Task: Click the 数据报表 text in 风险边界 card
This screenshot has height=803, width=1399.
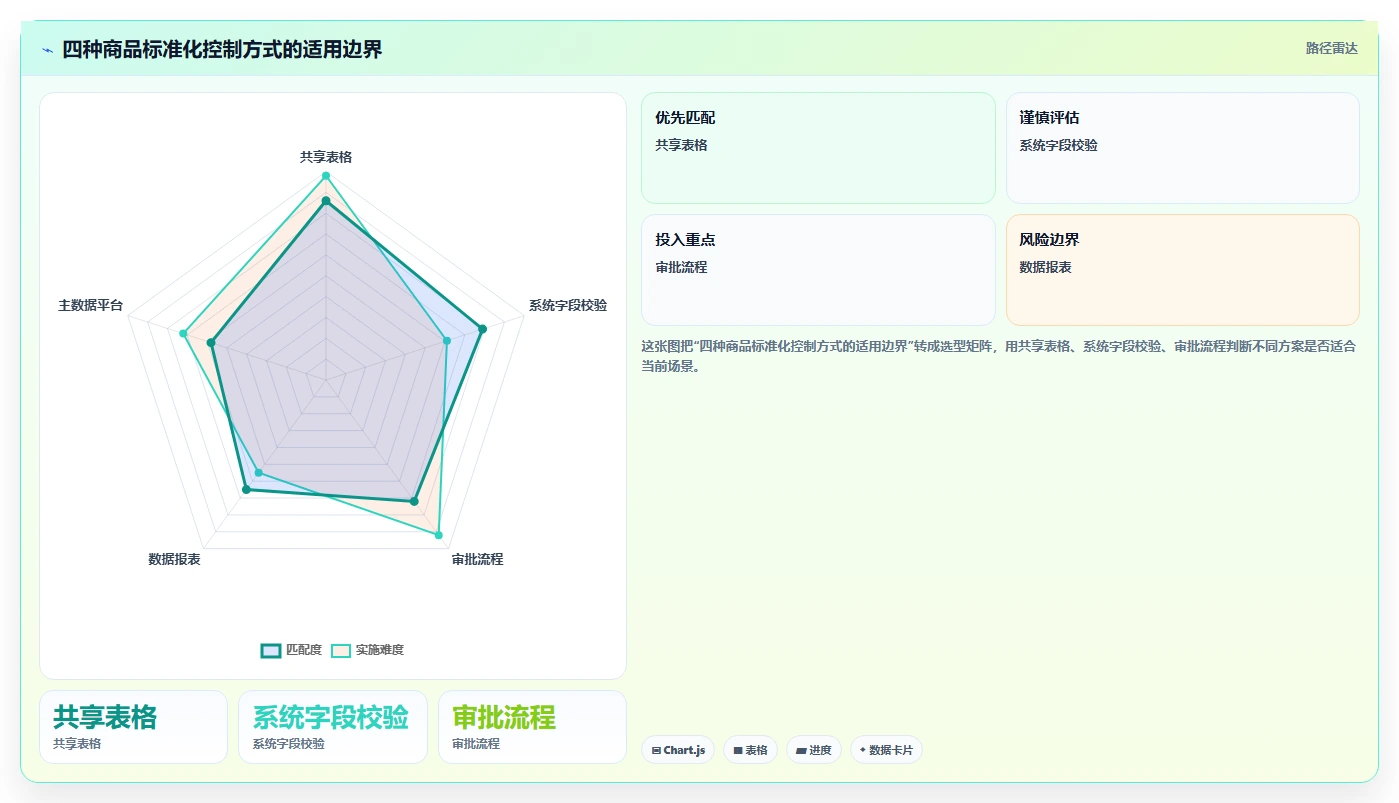Action: point(1045,267)
